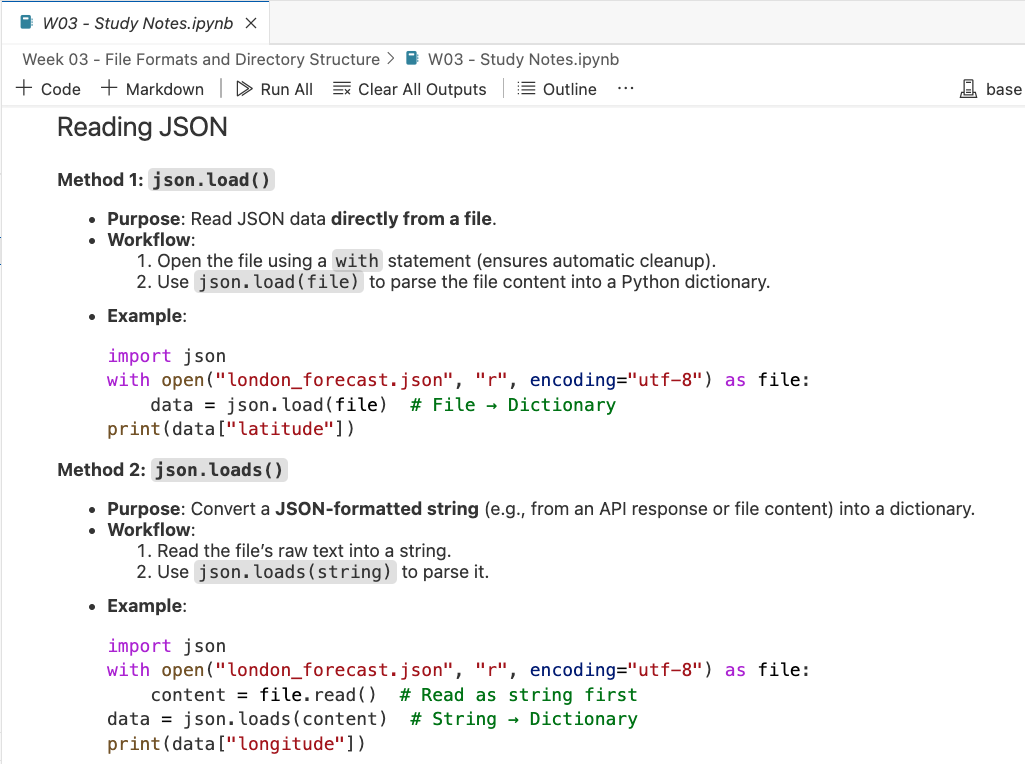1025x764 pixels.
Task: Click the print(data["latitude"]) code line
Action: click(x=231, y=429)
